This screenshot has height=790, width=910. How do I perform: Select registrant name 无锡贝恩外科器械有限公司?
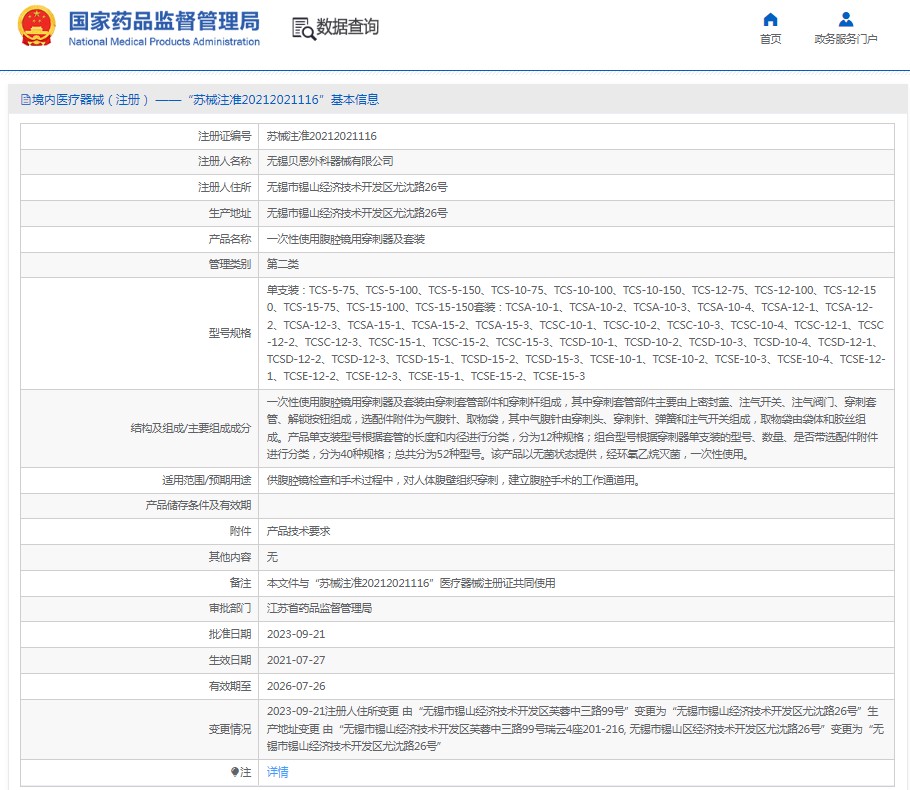[x=330, y=161]
